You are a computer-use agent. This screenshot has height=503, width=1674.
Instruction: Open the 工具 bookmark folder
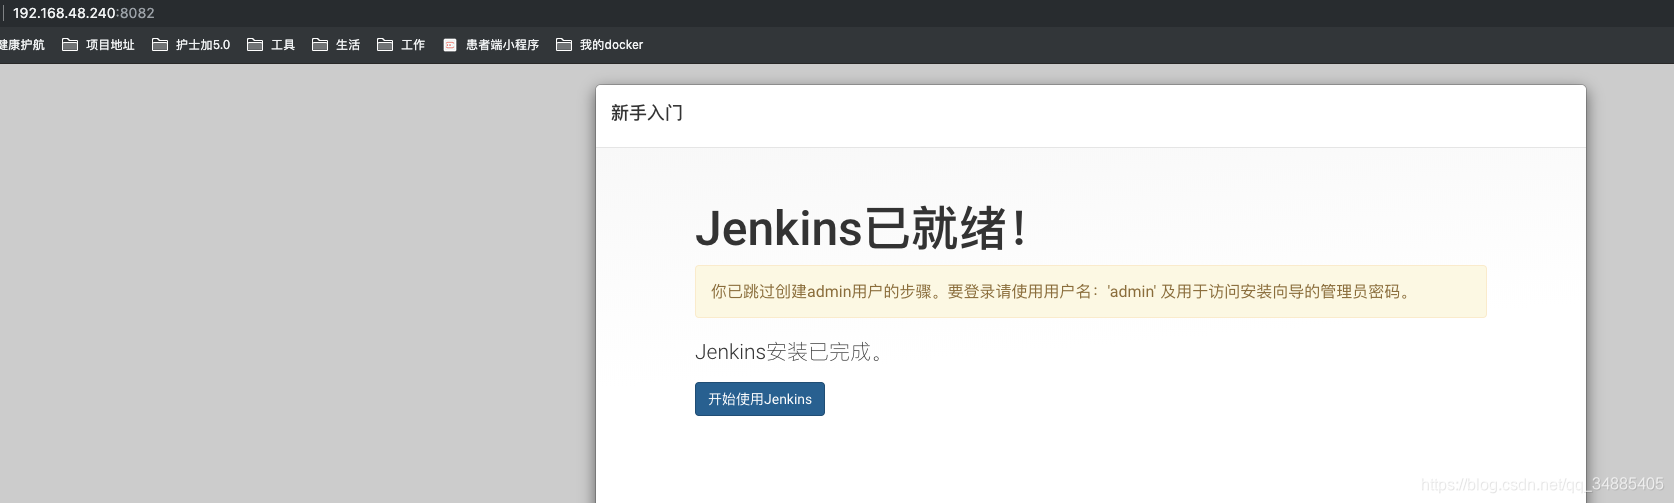(x=271, y=45)
